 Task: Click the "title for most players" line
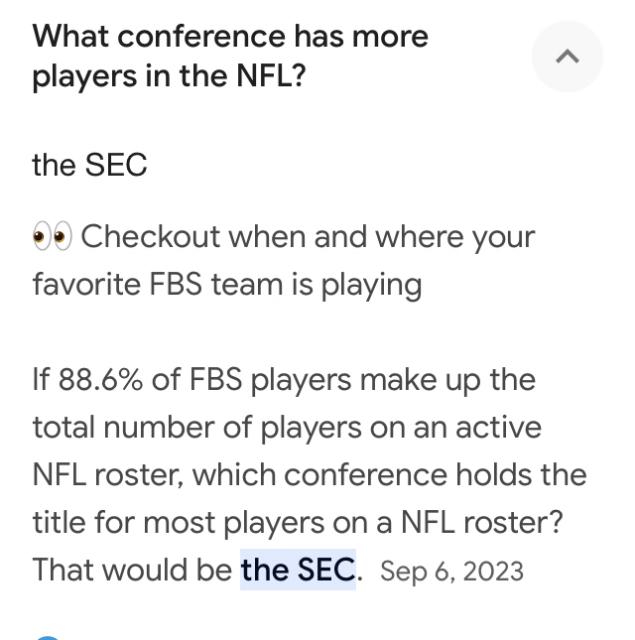299,522
